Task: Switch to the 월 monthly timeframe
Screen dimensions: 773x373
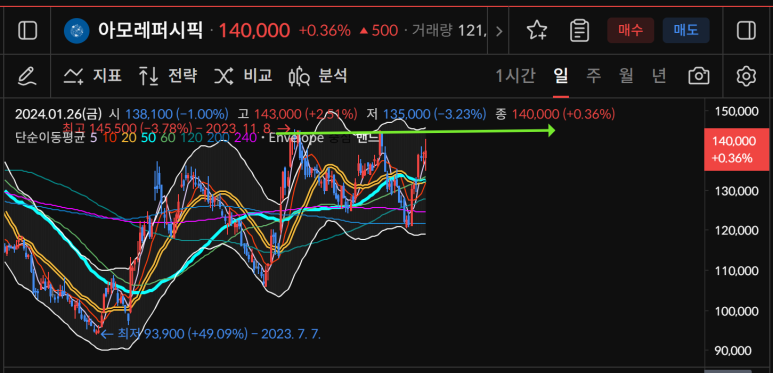Action: coord(626,76)
